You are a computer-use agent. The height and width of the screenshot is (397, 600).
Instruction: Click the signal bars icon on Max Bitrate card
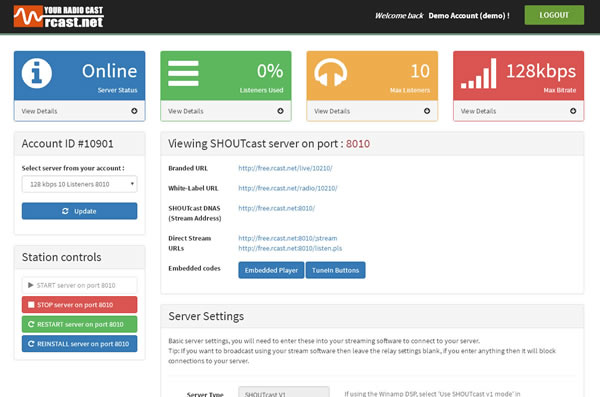(x=479, y=74)
